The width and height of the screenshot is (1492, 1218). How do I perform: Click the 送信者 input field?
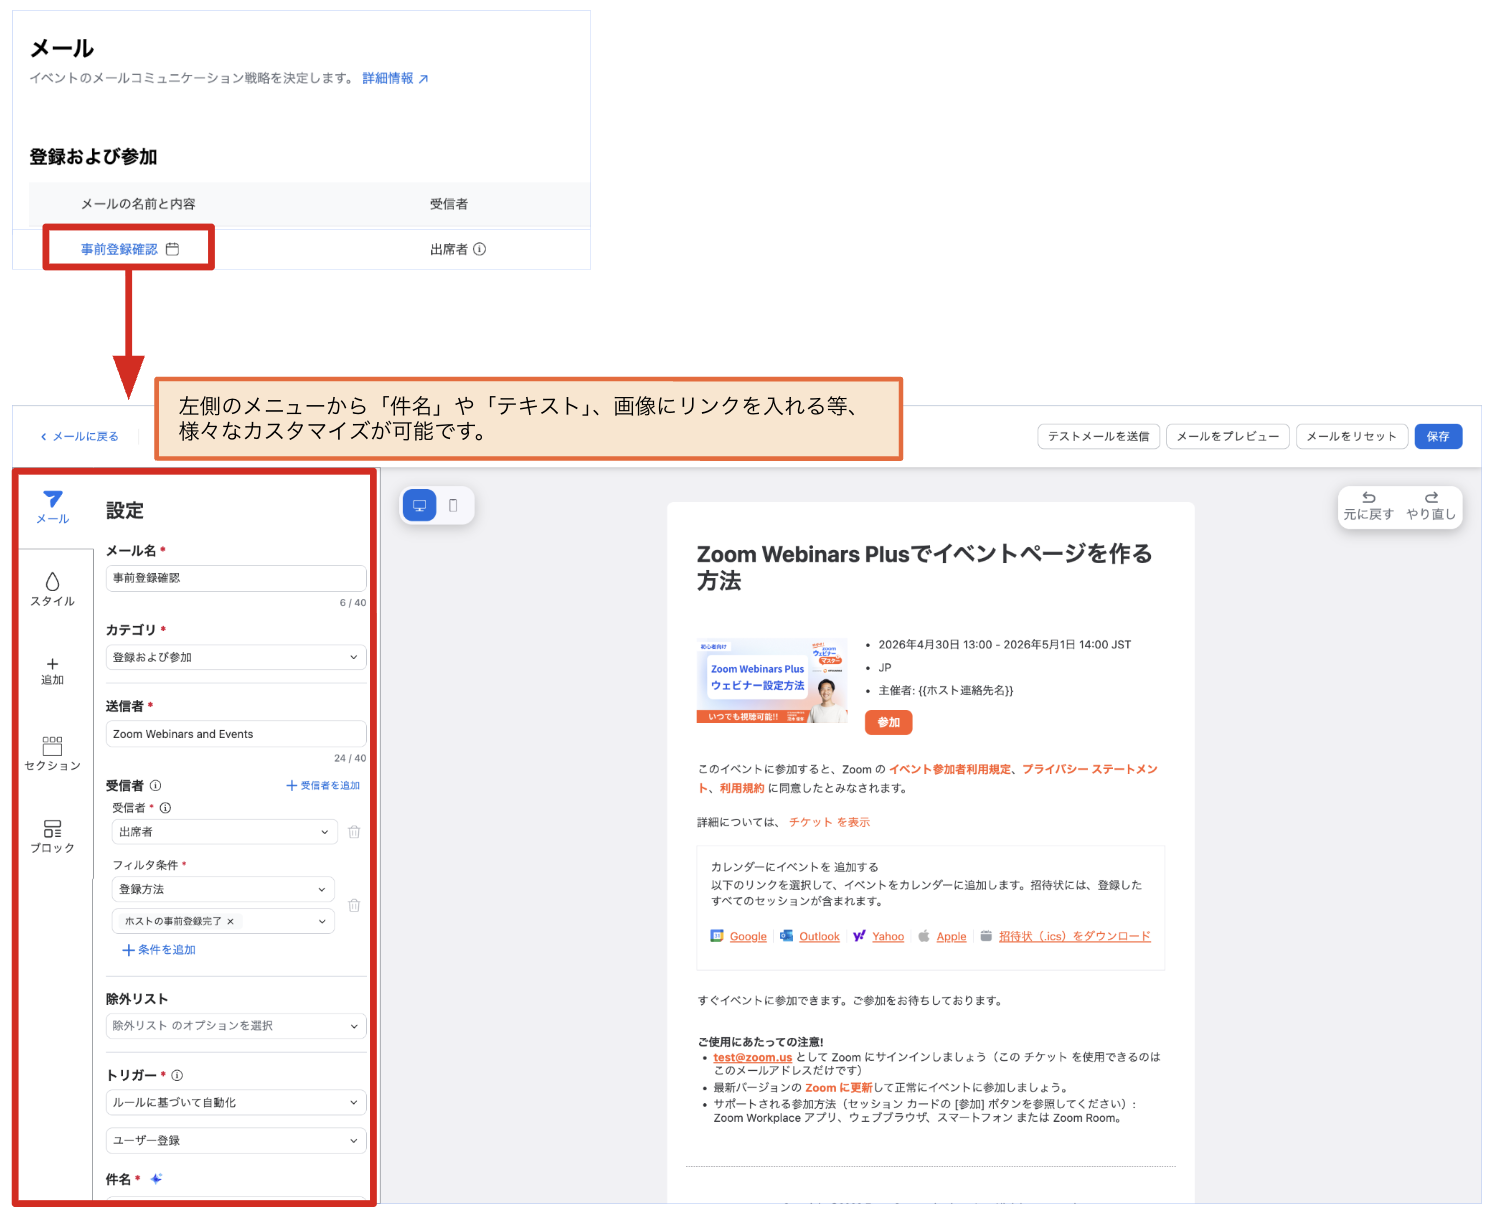[236, 734]
